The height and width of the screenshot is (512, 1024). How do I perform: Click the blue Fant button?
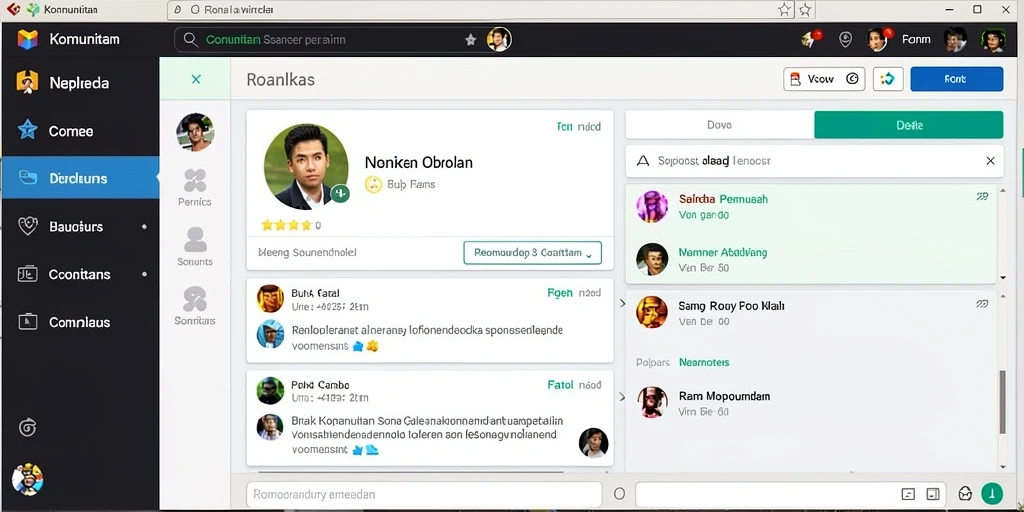coord(956,79)
